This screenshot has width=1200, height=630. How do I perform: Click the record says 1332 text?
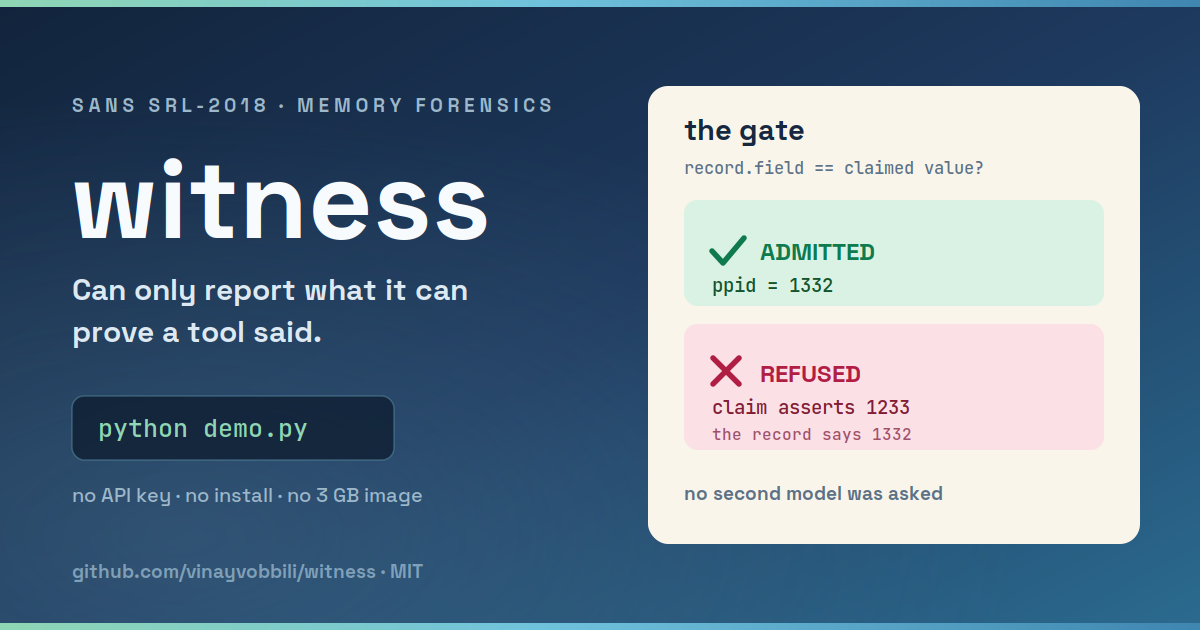[x=812, y=435]
